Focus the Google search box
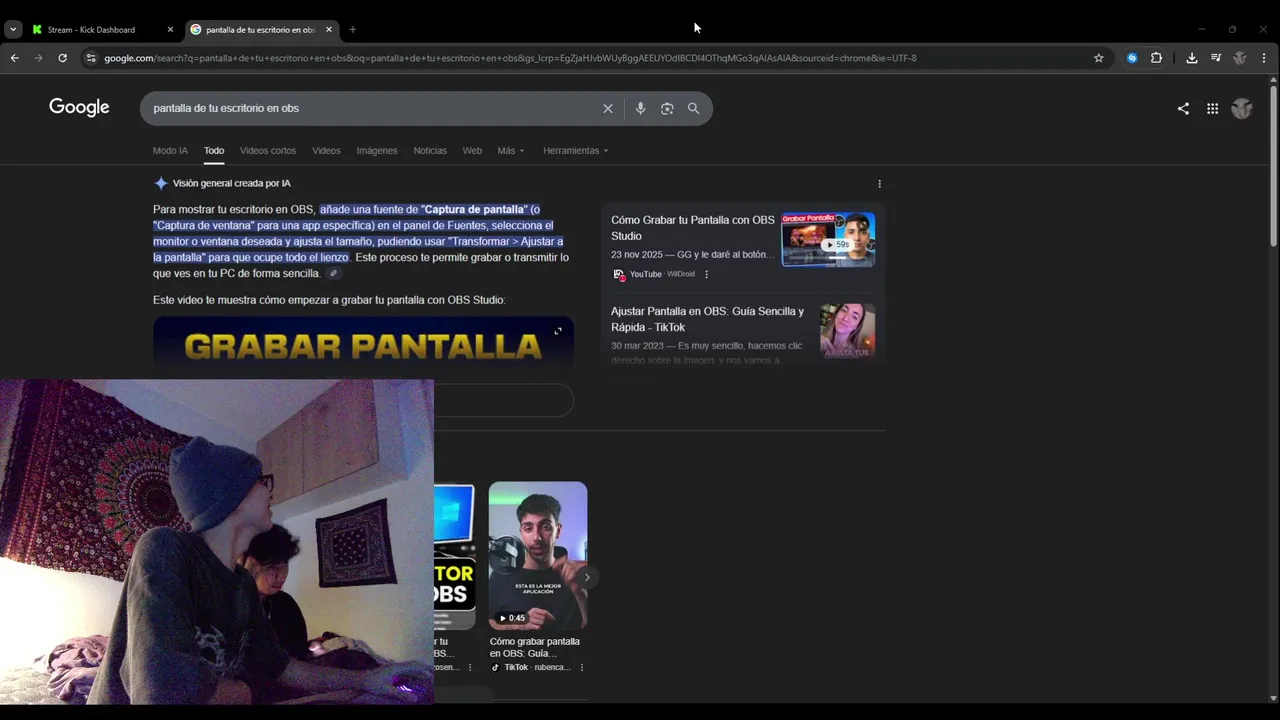 point(370,108)
